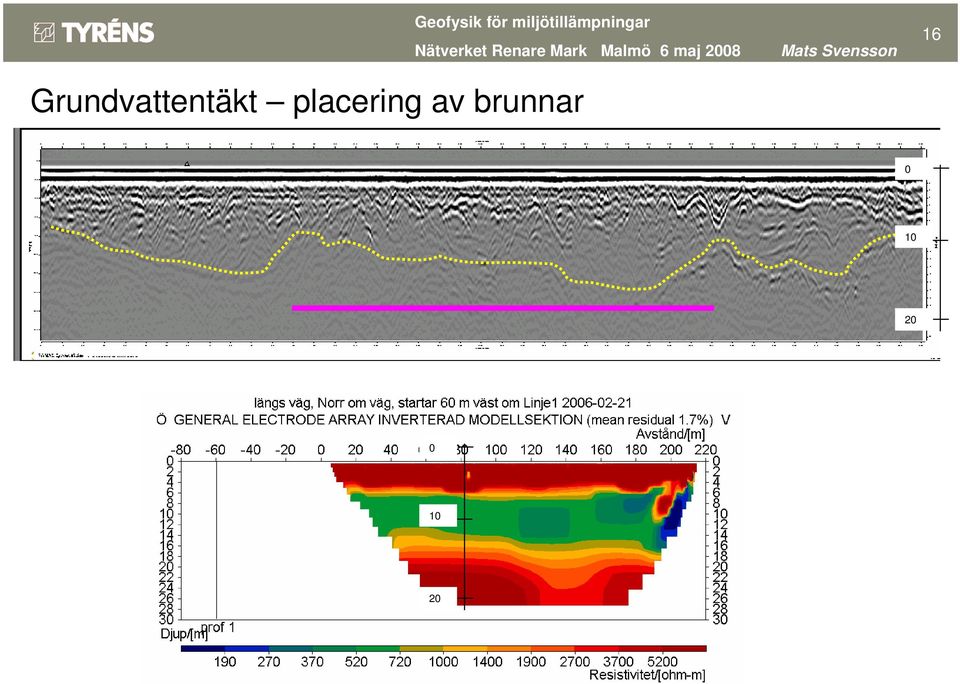Click the small triangle marker atop radargram
The width and height of the screenshot is (960, 684).
(x=187, y=163)
